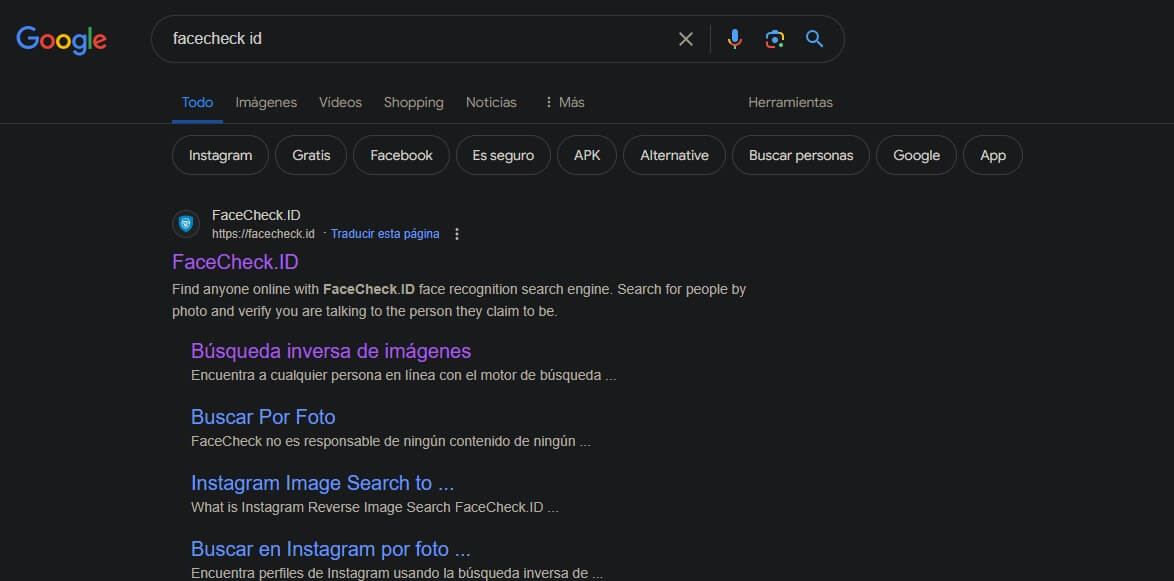The image size is (1174, 581).
Task: Open the Herramientas search tools
Action: coord(790,103)
